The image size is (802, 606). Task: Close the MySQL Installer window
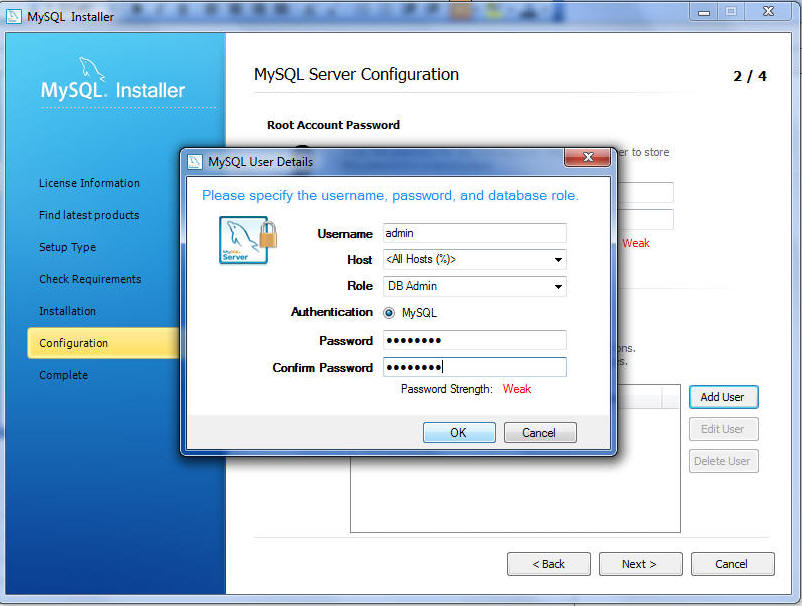(x=768, y=12)
